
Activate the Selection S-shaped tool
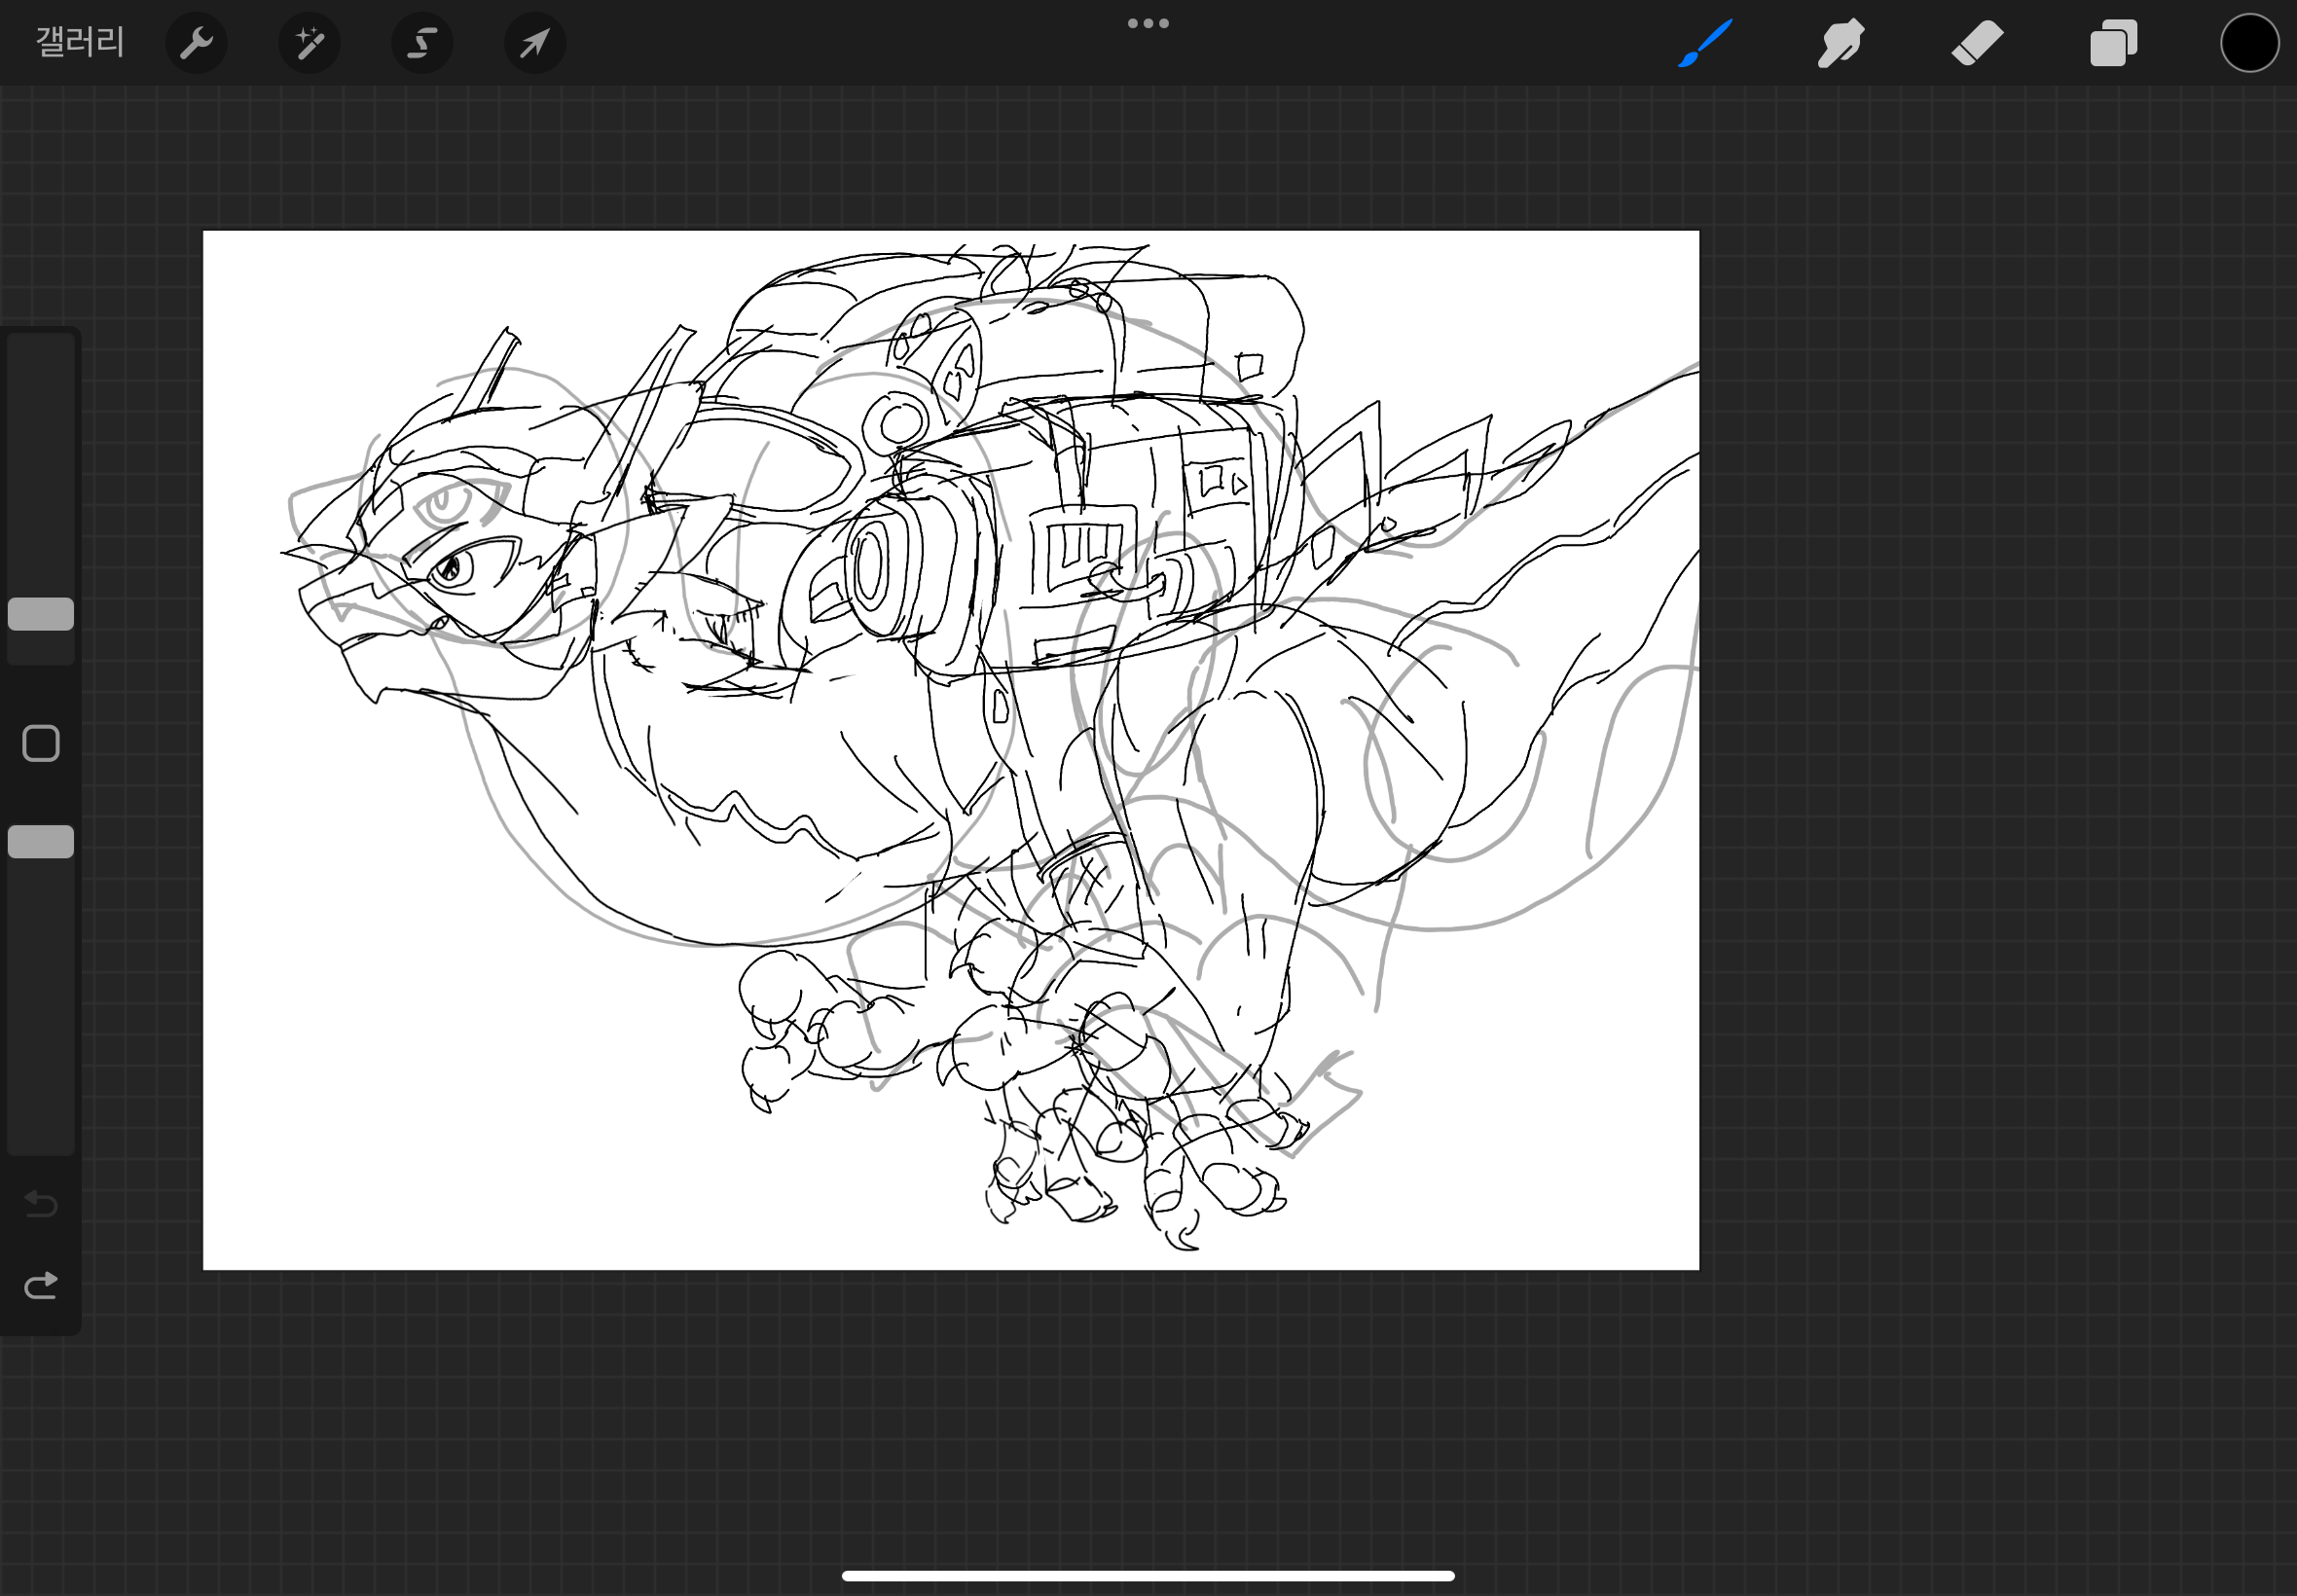[422, 43]
